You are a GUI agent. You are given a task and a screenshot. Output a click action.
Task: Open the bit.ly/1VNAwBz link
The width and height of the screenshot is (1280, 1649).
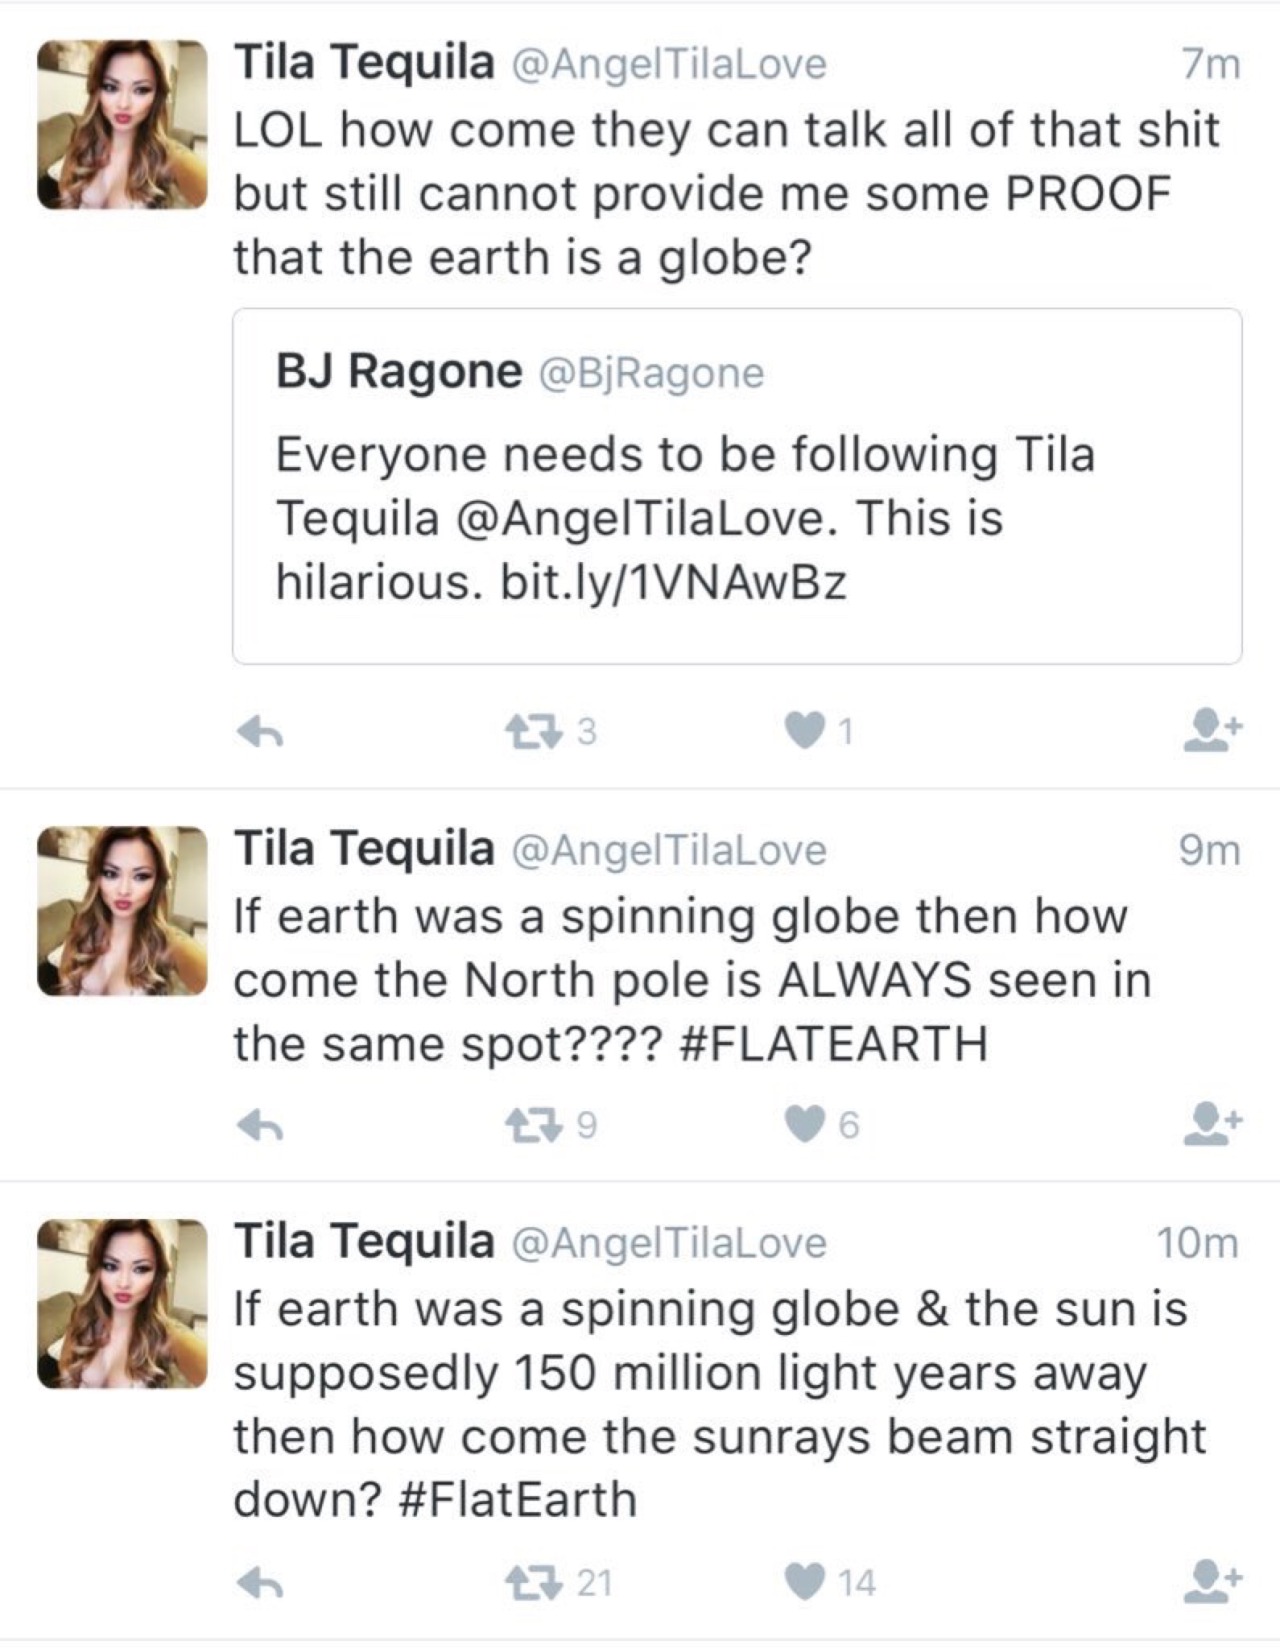[x=673, y=581]
